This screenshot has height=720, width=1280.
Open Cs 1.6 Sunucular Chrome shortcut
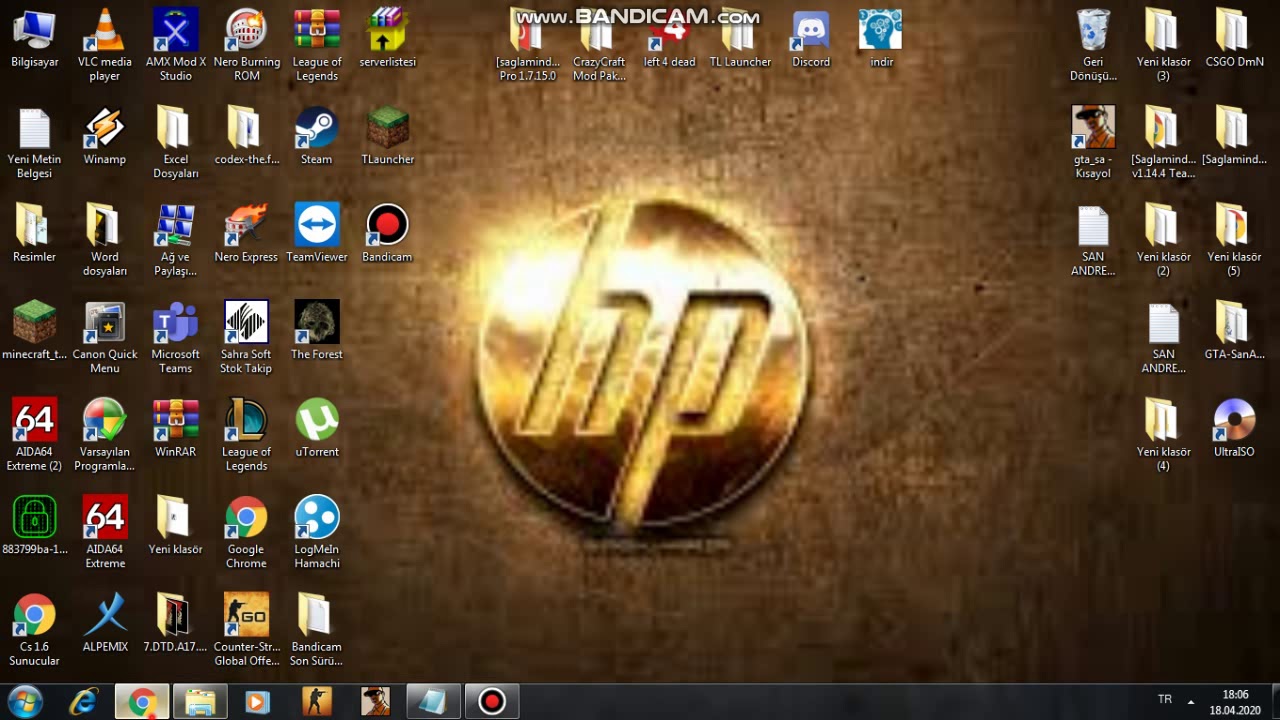34,629
